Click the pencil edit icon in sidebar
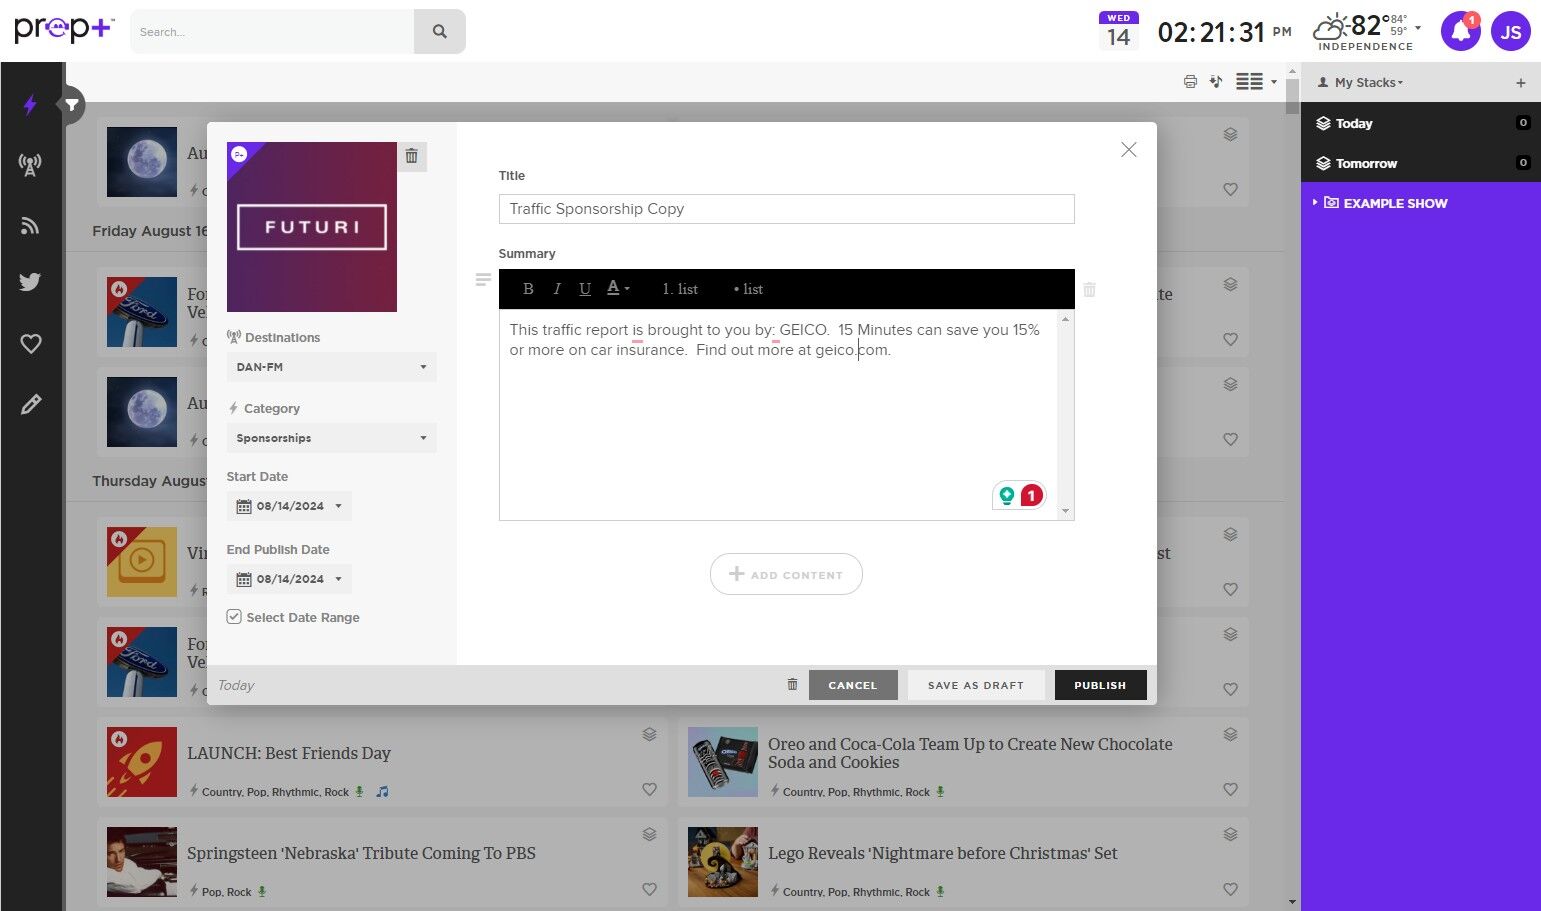Screen dimensions: 1541x911 pyautogui.click(x=31, y=405)
